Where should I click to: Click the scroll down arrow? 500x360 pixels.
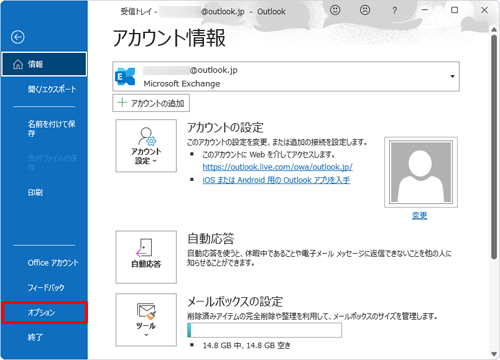click(x=494, y=354)
